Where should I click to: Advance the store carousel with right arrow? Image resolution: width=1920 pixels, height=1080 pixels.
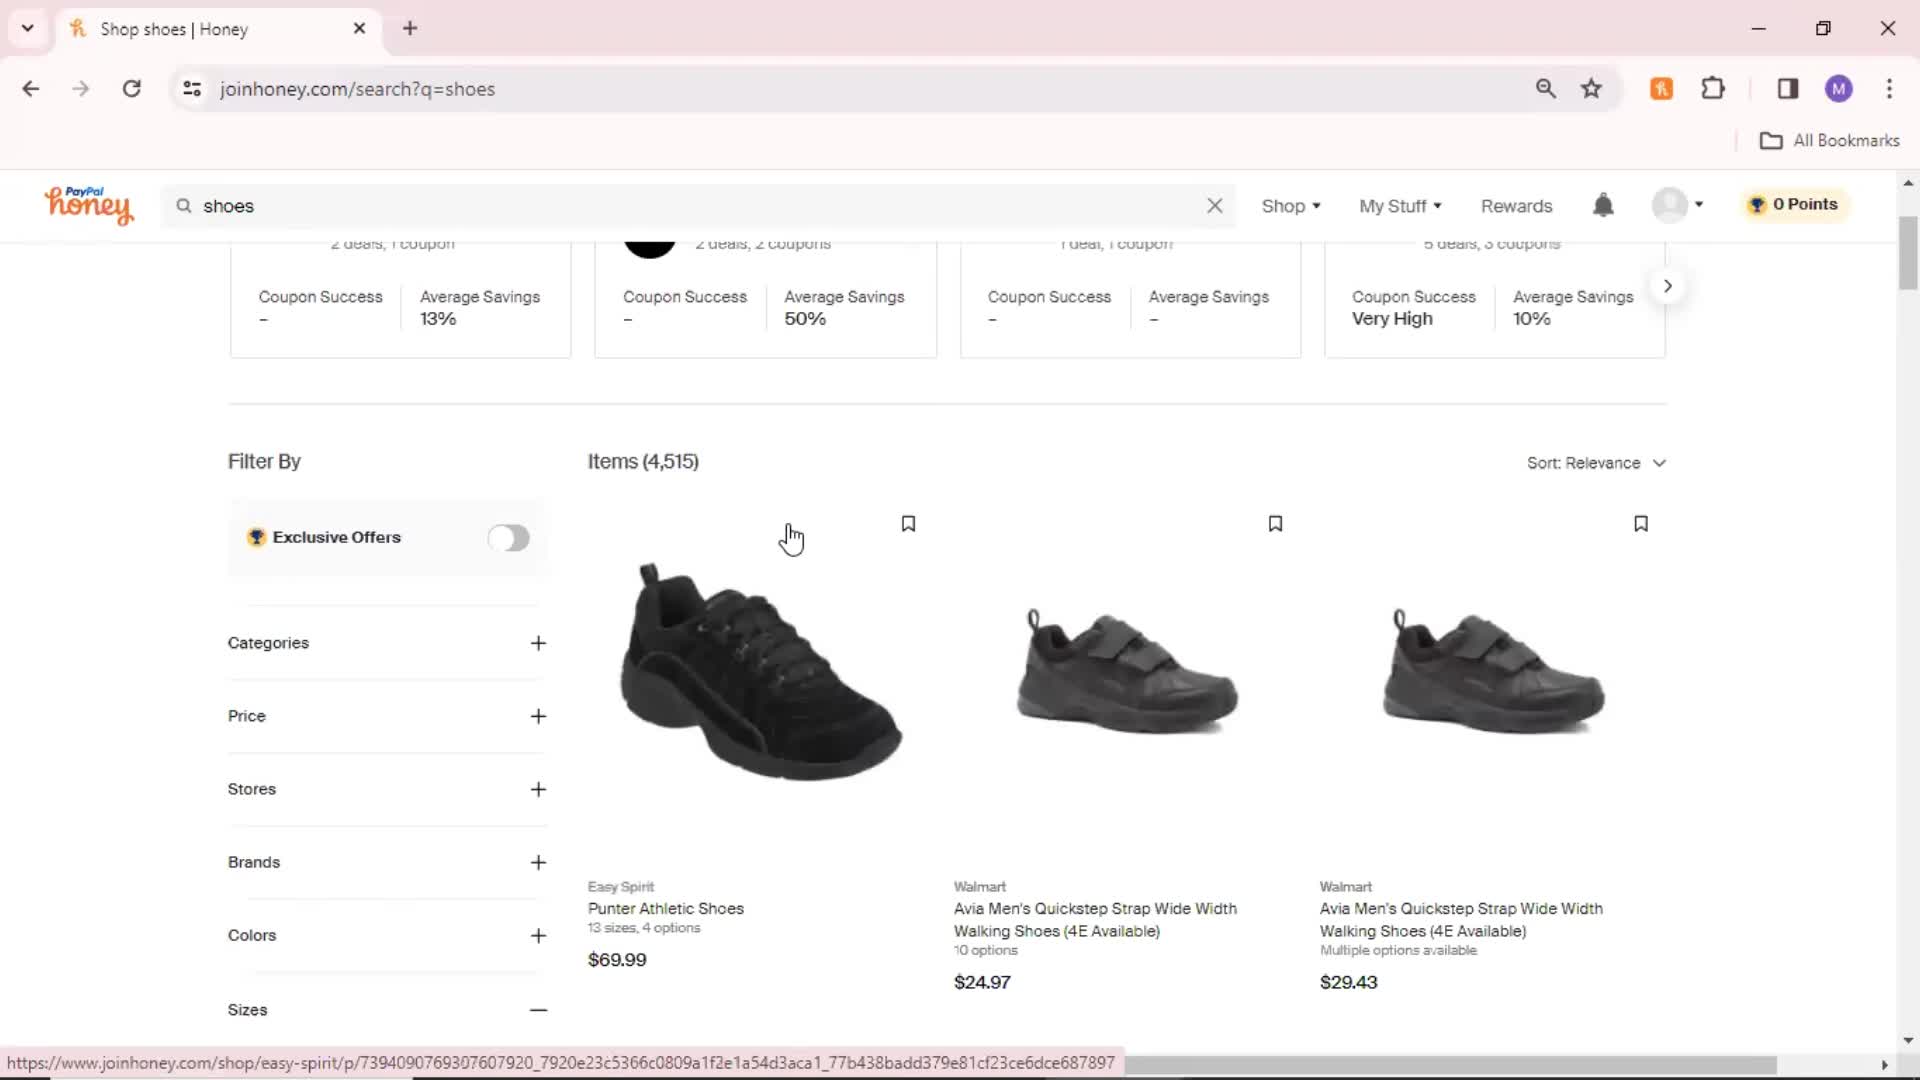coord(1667,286)
